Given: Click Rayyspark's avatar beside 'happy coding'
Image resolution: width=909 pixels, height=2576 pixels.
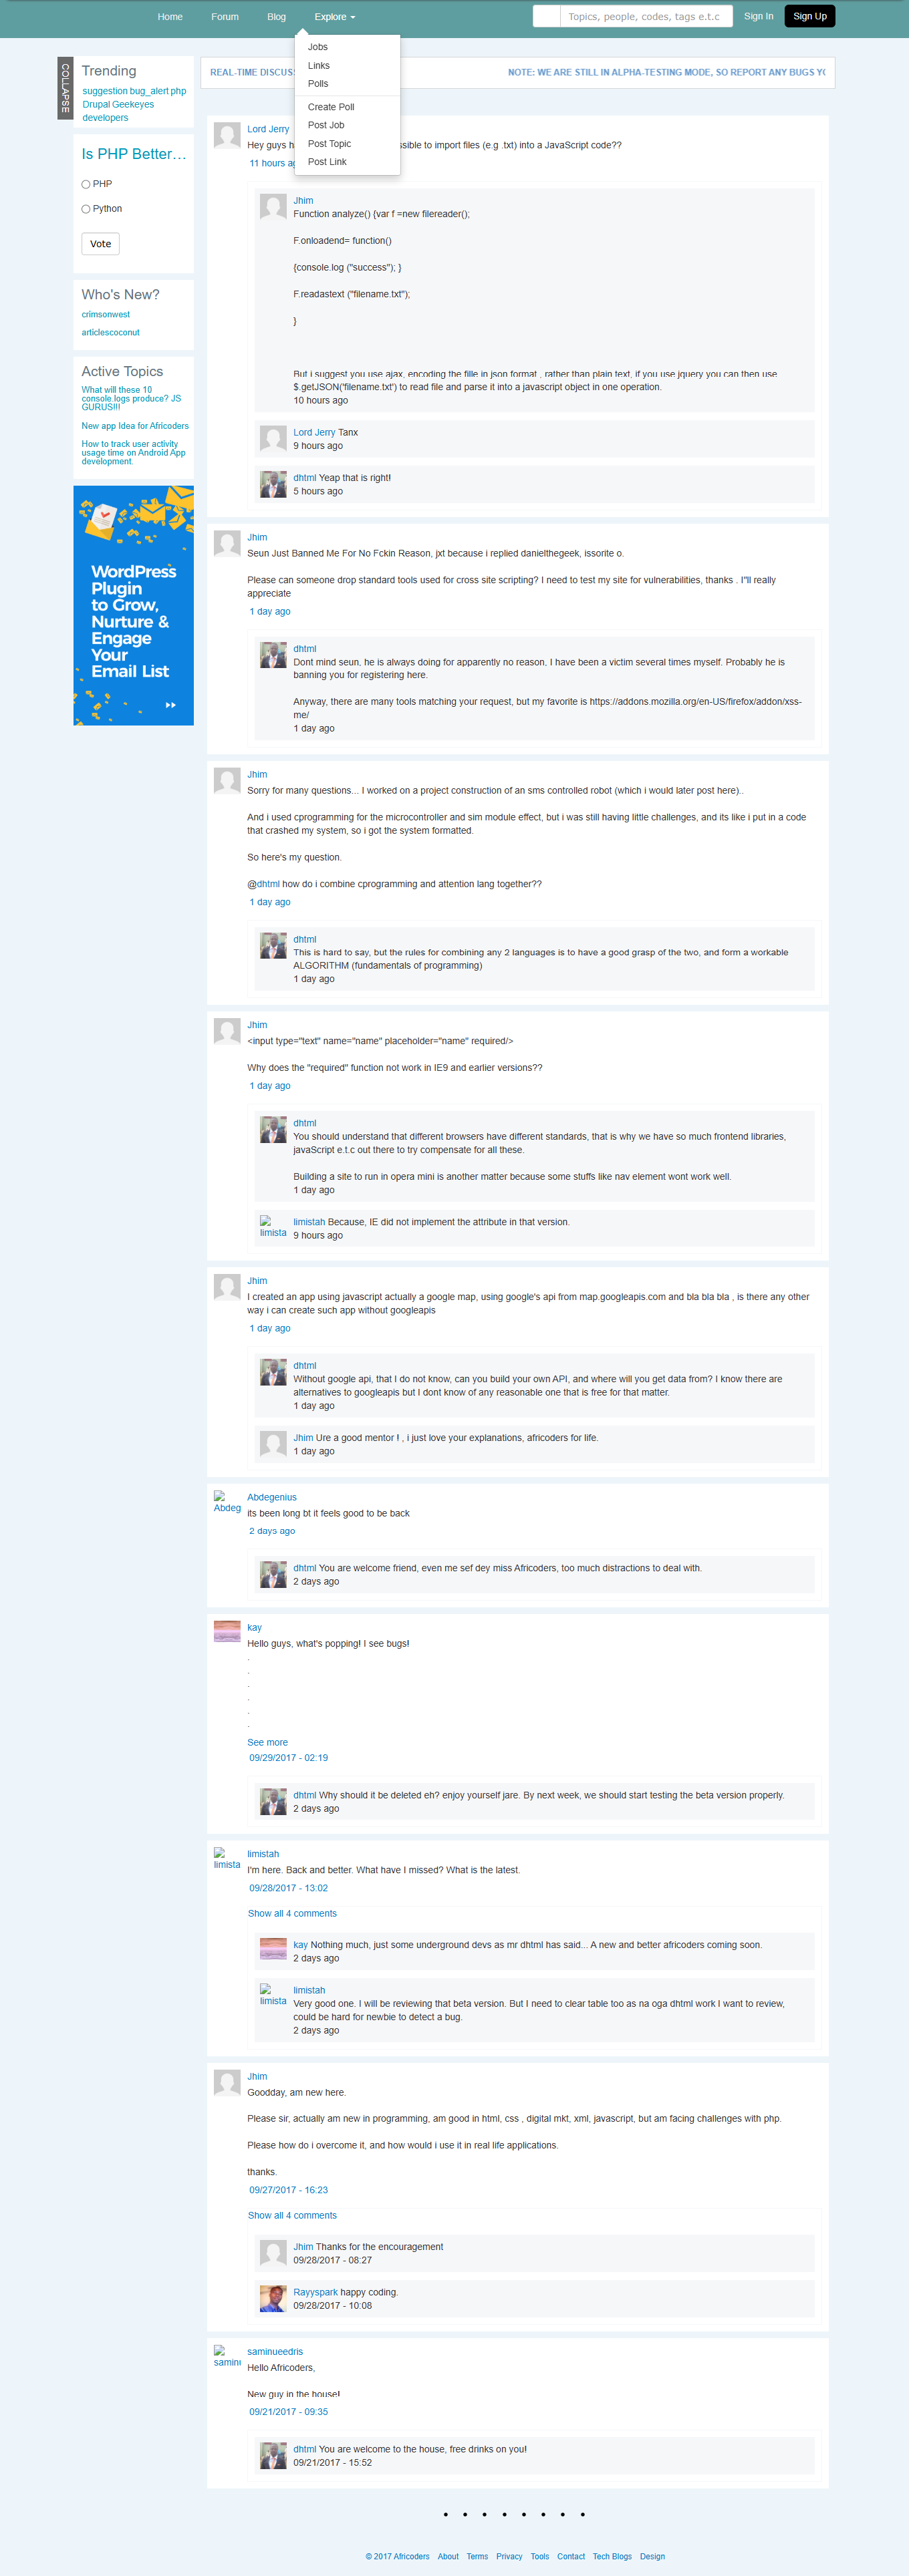Looking at the screenshot, I should pos(273,2298).
